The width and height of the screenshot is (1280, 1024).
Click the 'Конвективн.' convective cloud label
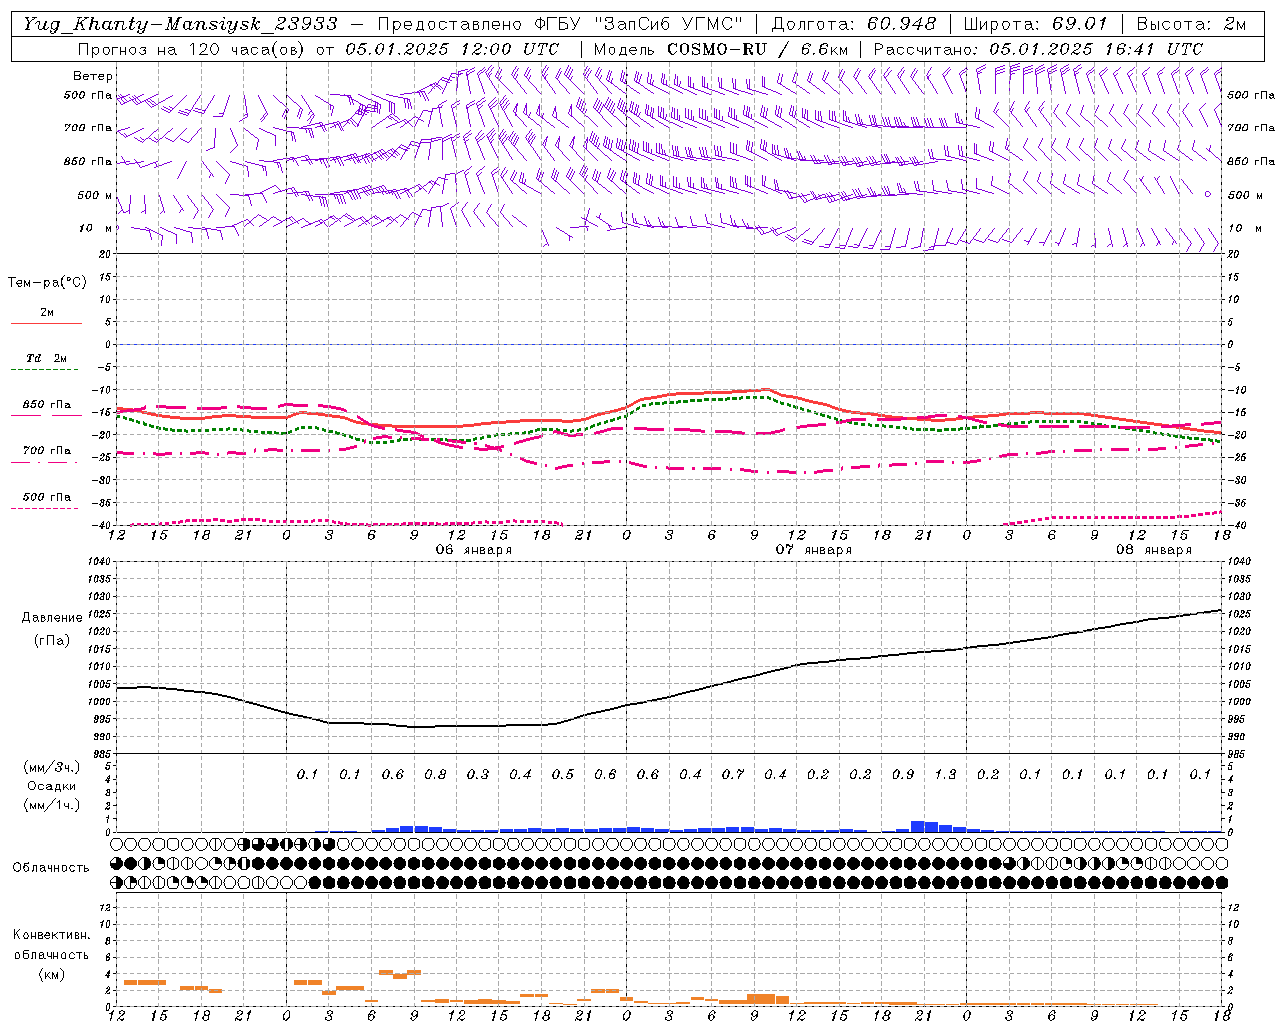(x=51, y=935)
